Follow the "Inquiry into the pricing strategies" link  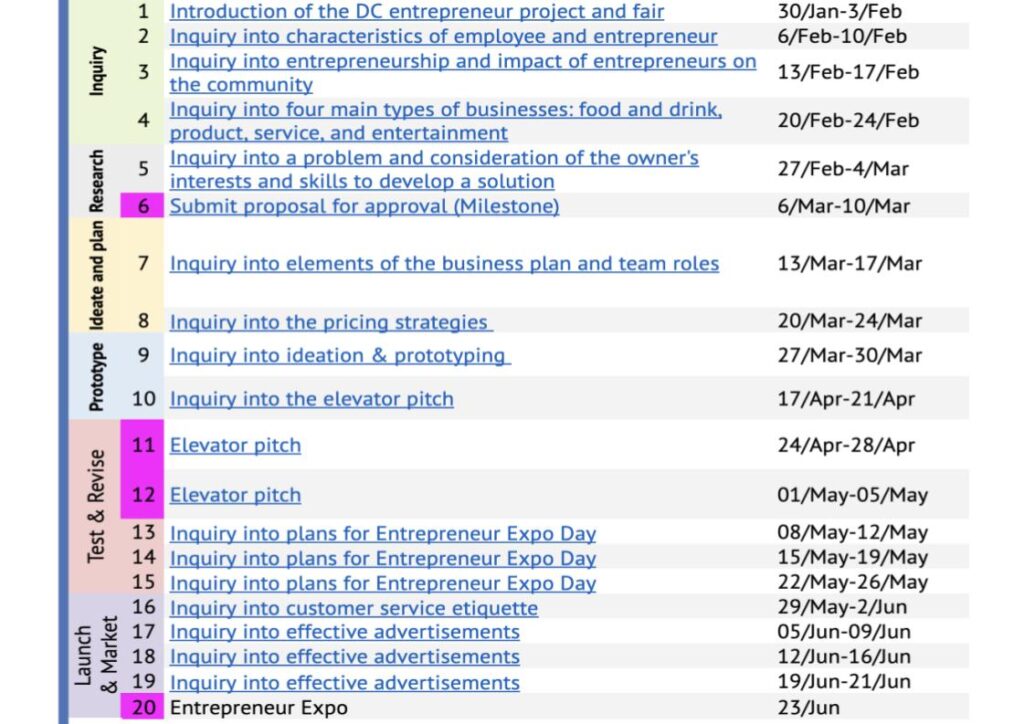click(x=330, y=322)
